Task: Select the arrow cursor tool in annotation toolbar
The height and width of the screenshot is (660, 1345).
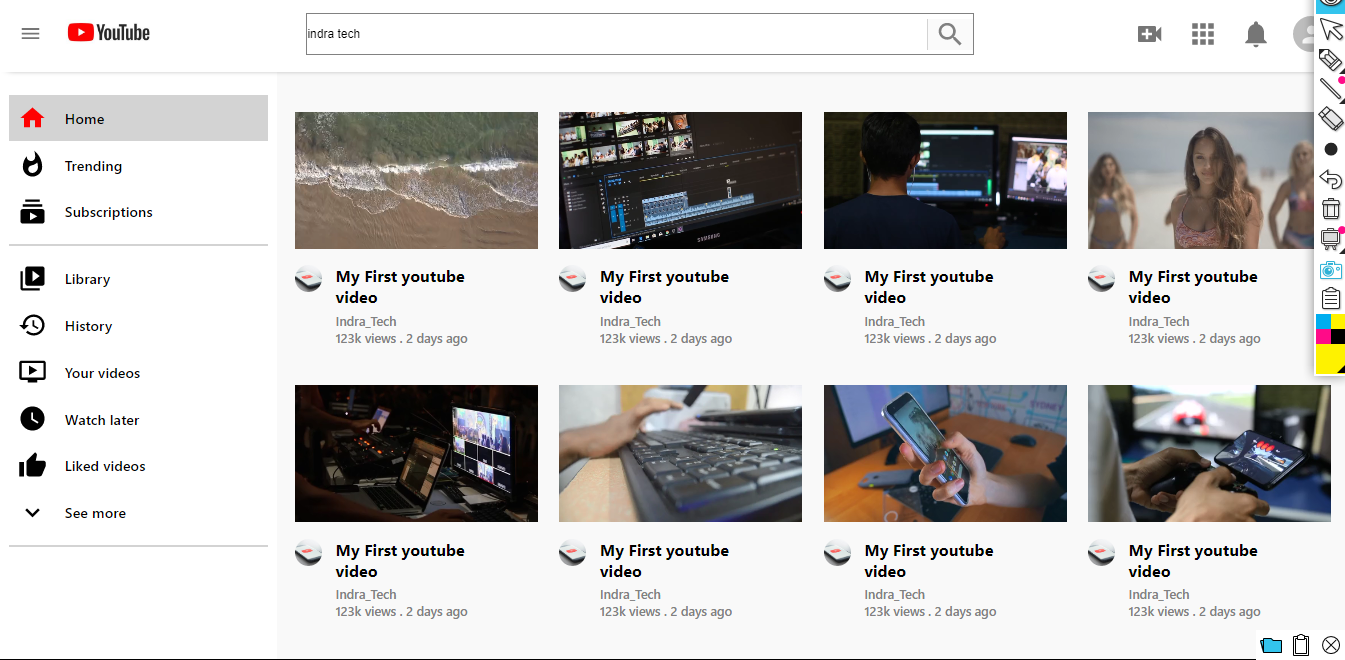Action: point(1331,29)
